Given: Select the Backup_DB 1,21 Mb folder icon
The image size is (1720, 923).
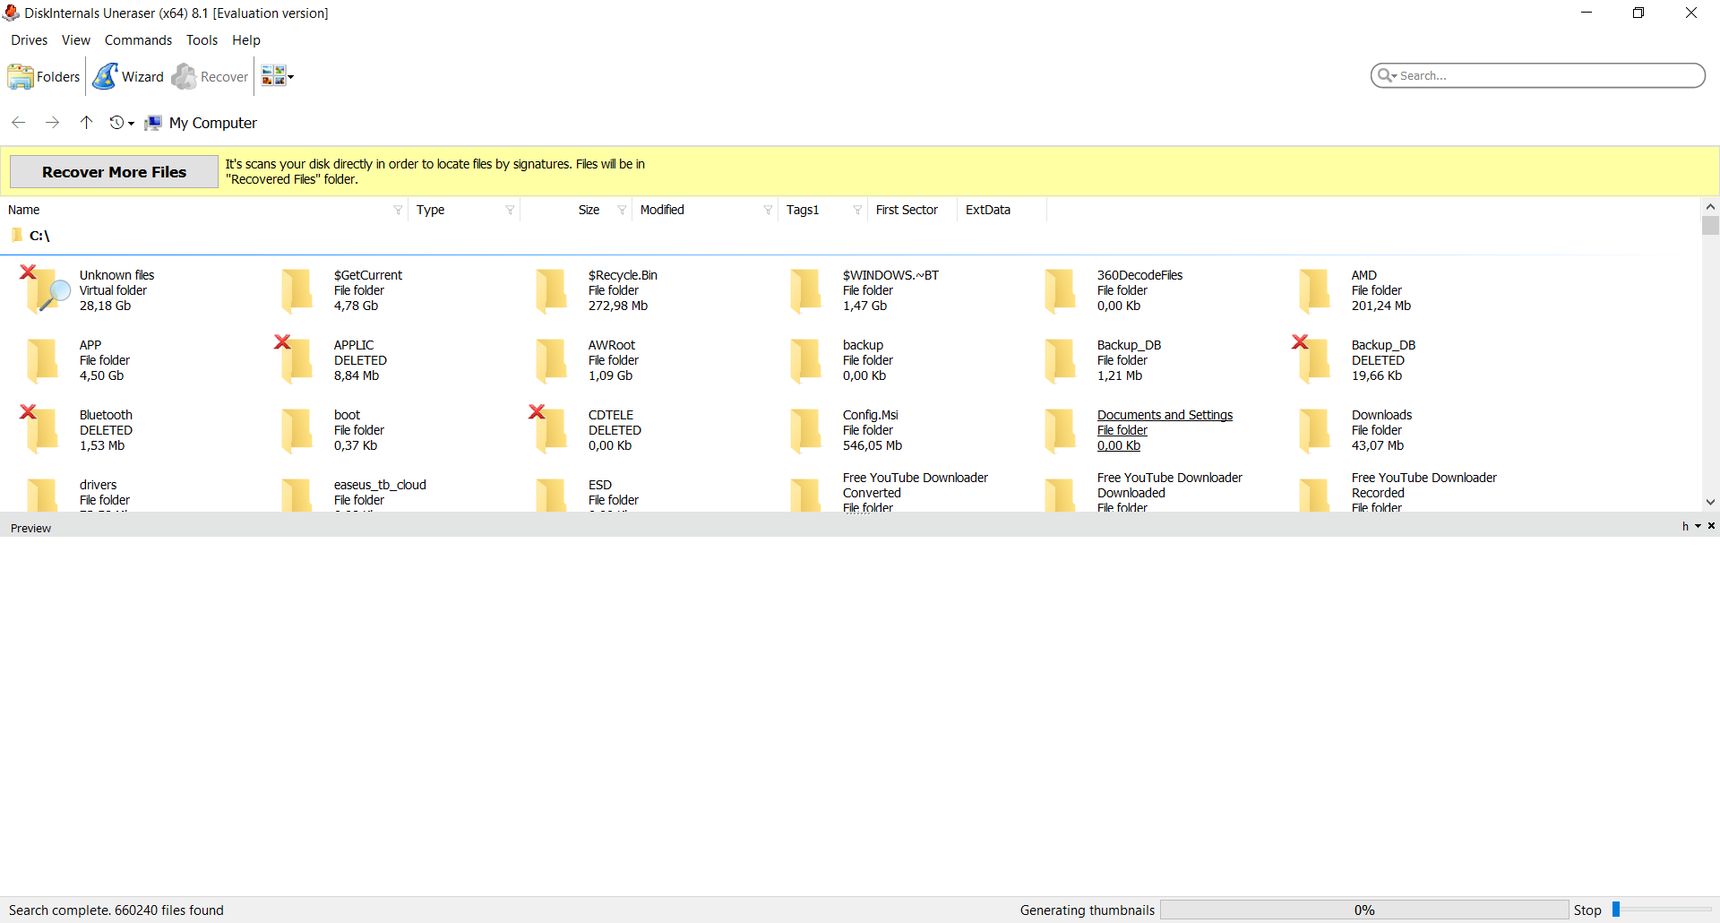Looking at the screenshot, I should [x=1060, y=360].
